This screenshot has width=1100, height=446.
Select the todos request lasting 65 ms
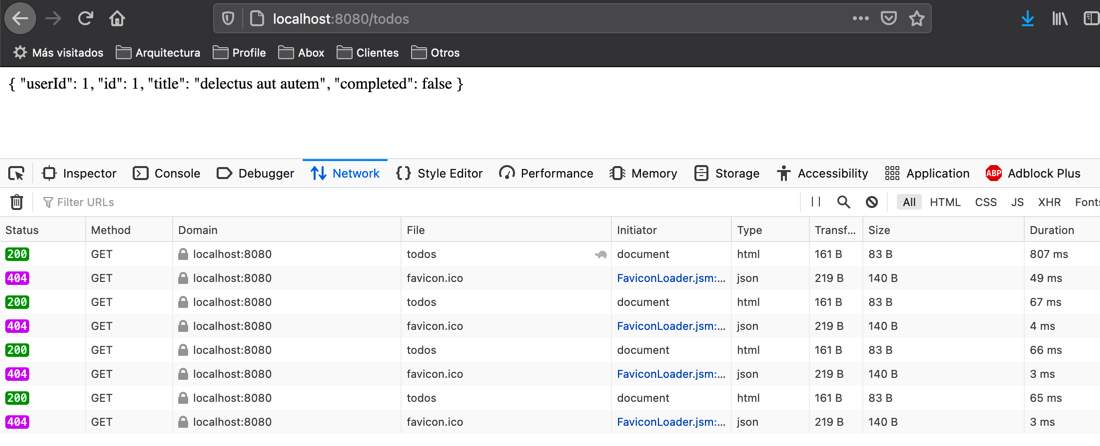click(550, 398)
